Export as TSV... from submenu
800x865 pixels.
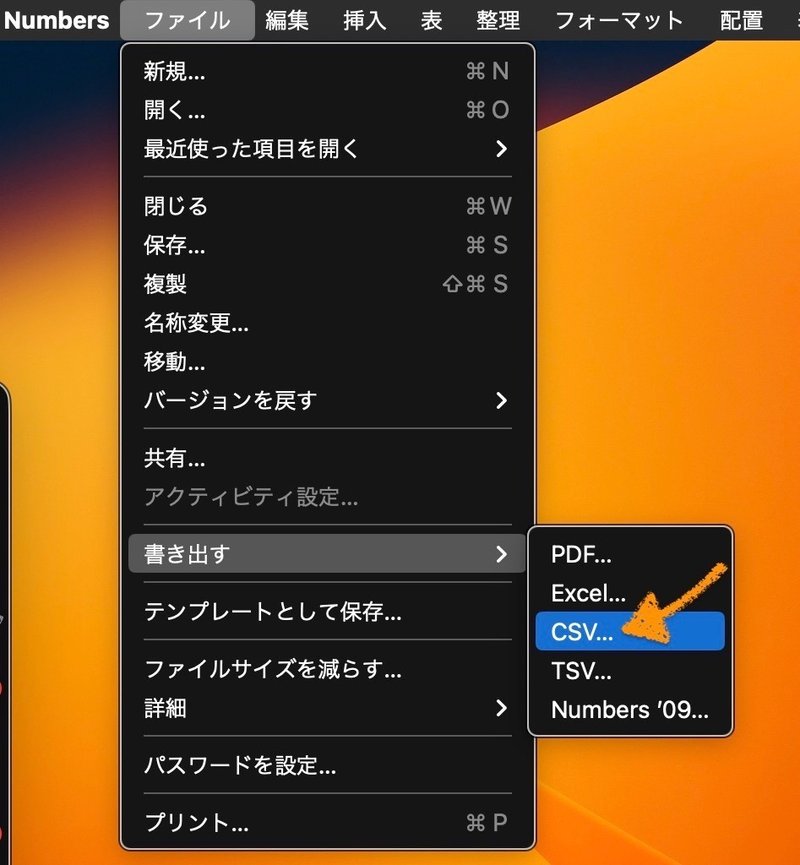(630, 671)
